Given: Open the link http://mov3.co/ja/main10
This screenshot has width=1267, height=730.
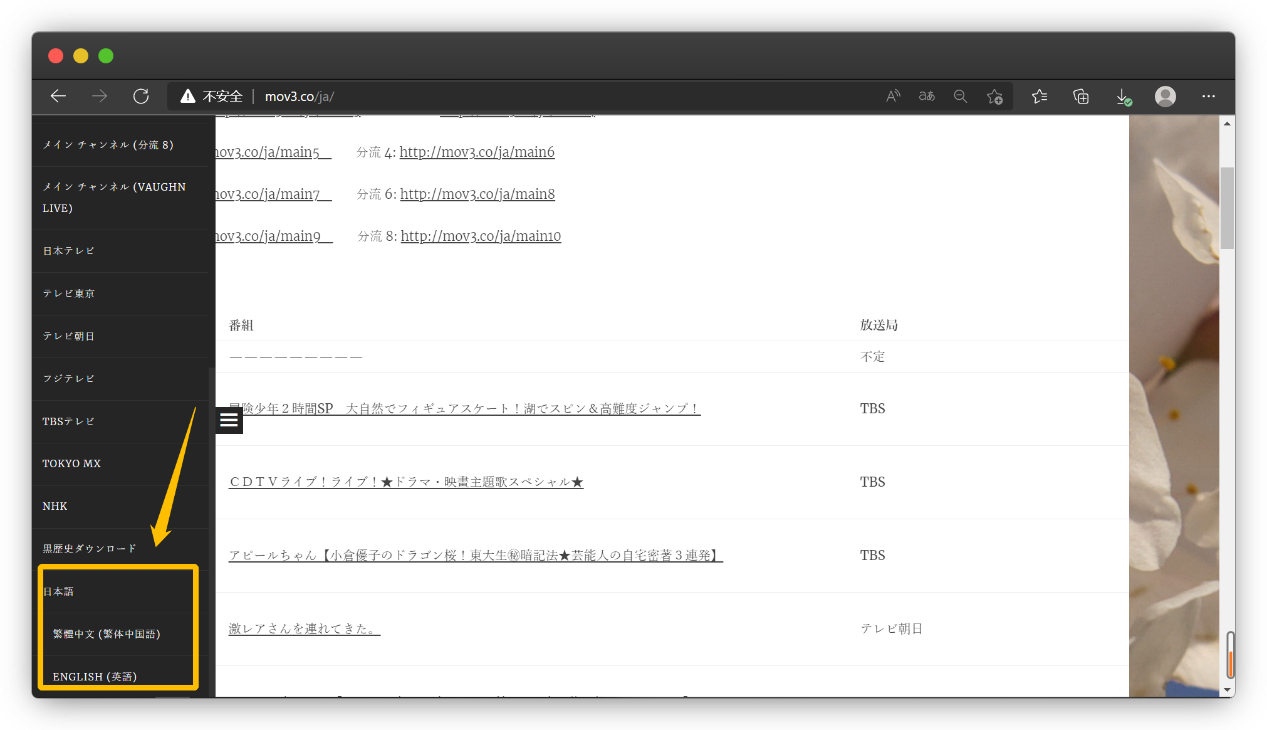Looking at the screenshot, I should [481, 236].
